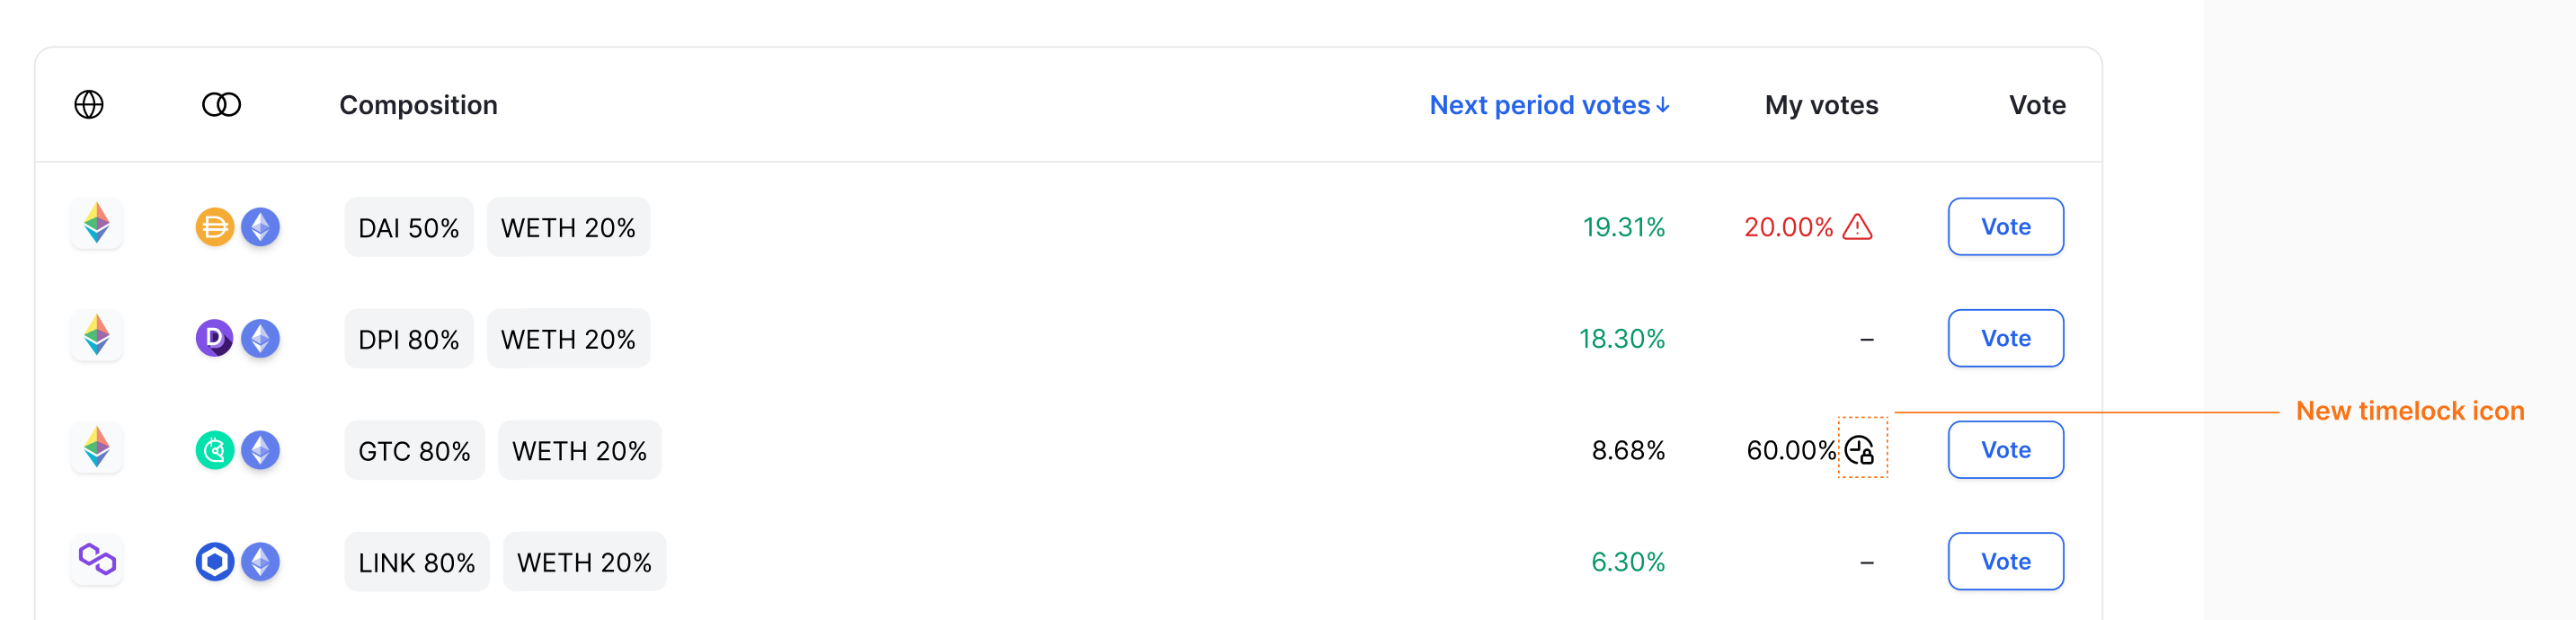The image size is (2576, 620).
Task: Sort by Next period votes
Action: (x=1548, y=104)
